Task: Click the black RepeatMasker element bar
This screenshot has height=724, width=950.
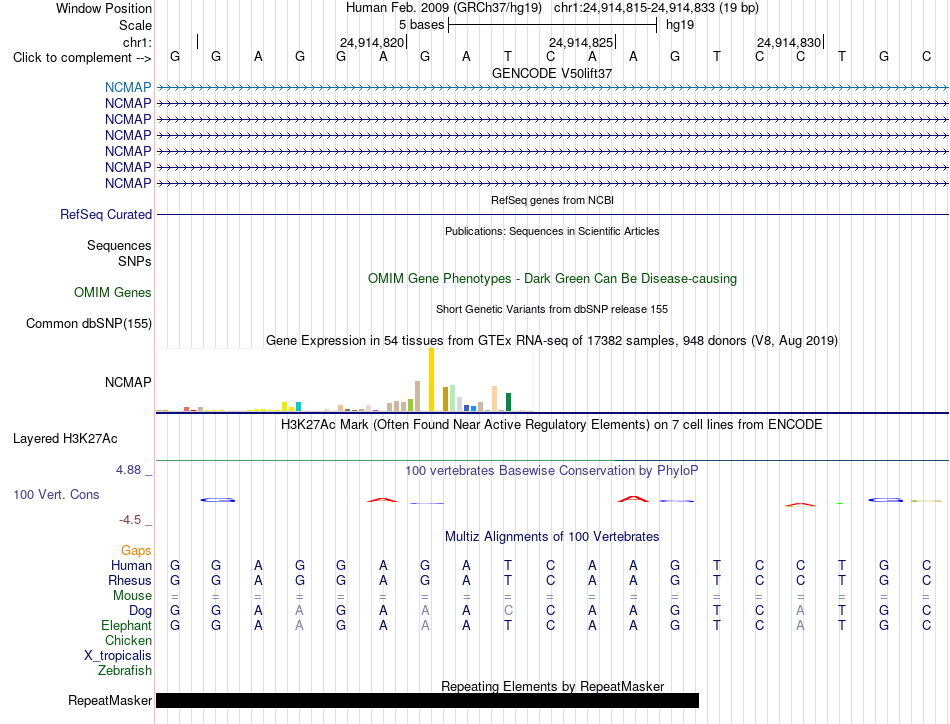Action: click(427, 700)
